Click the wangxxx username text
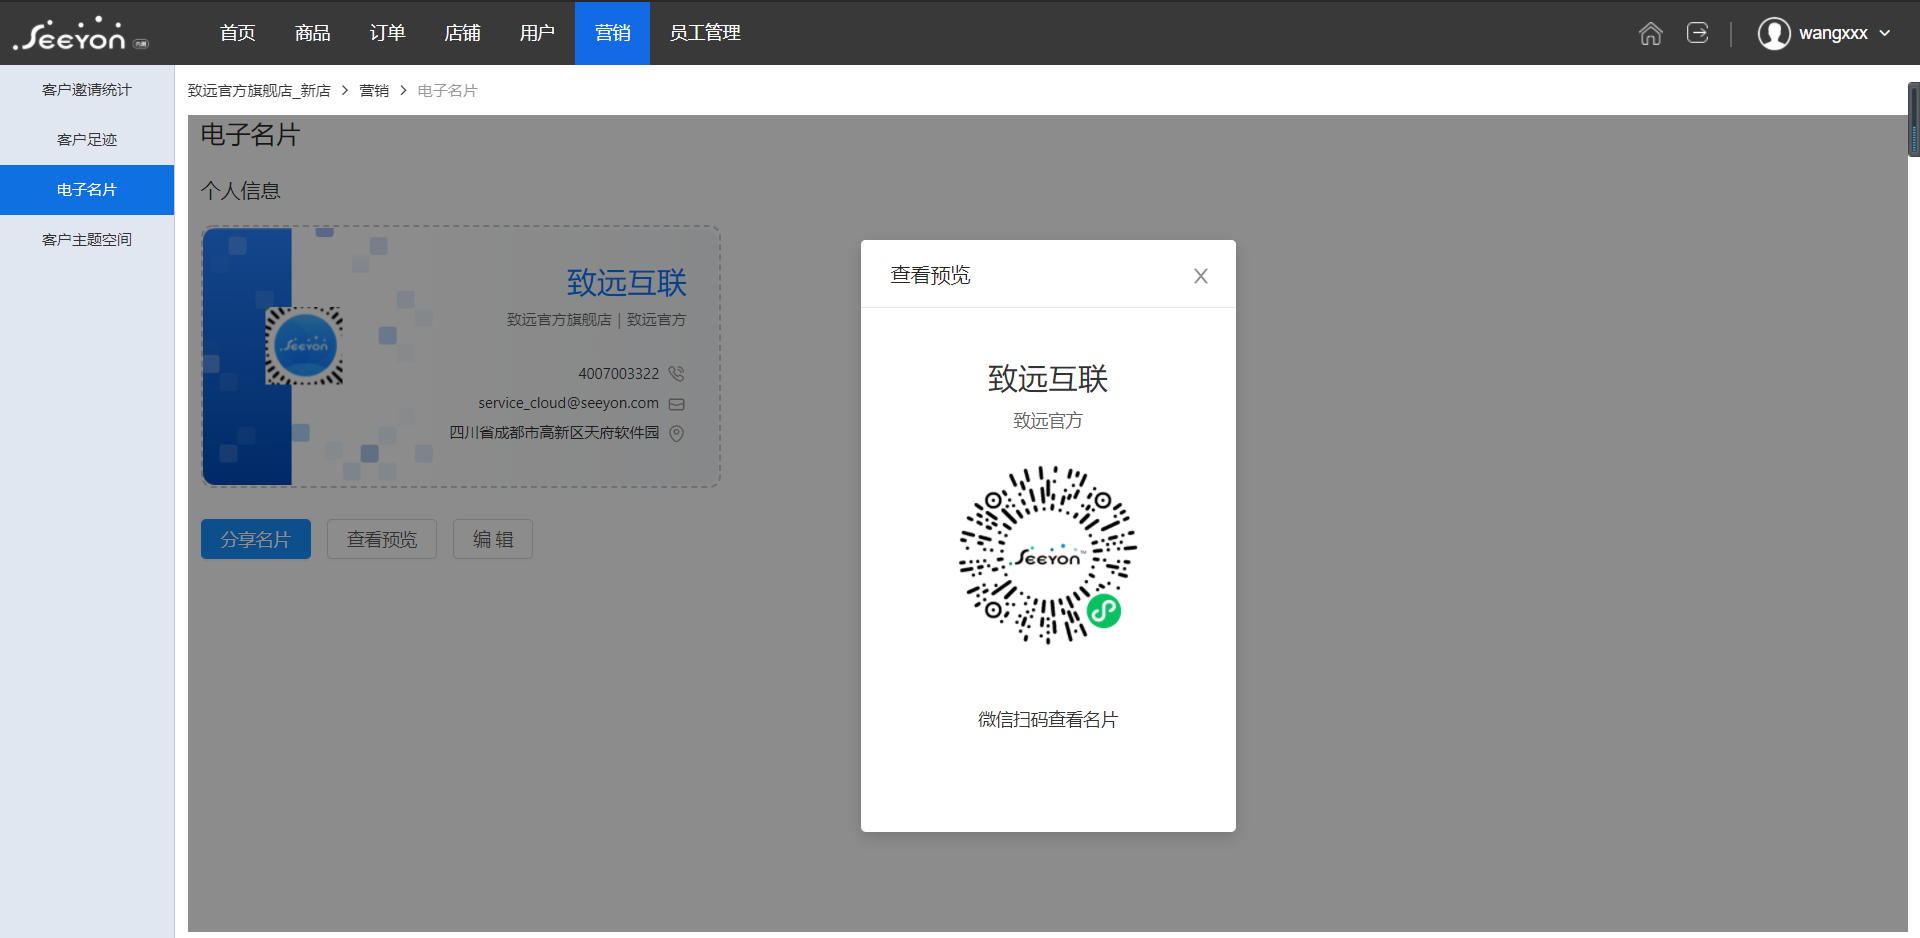The width and height of the screenshot is (1920, 938). point(1833,33)
